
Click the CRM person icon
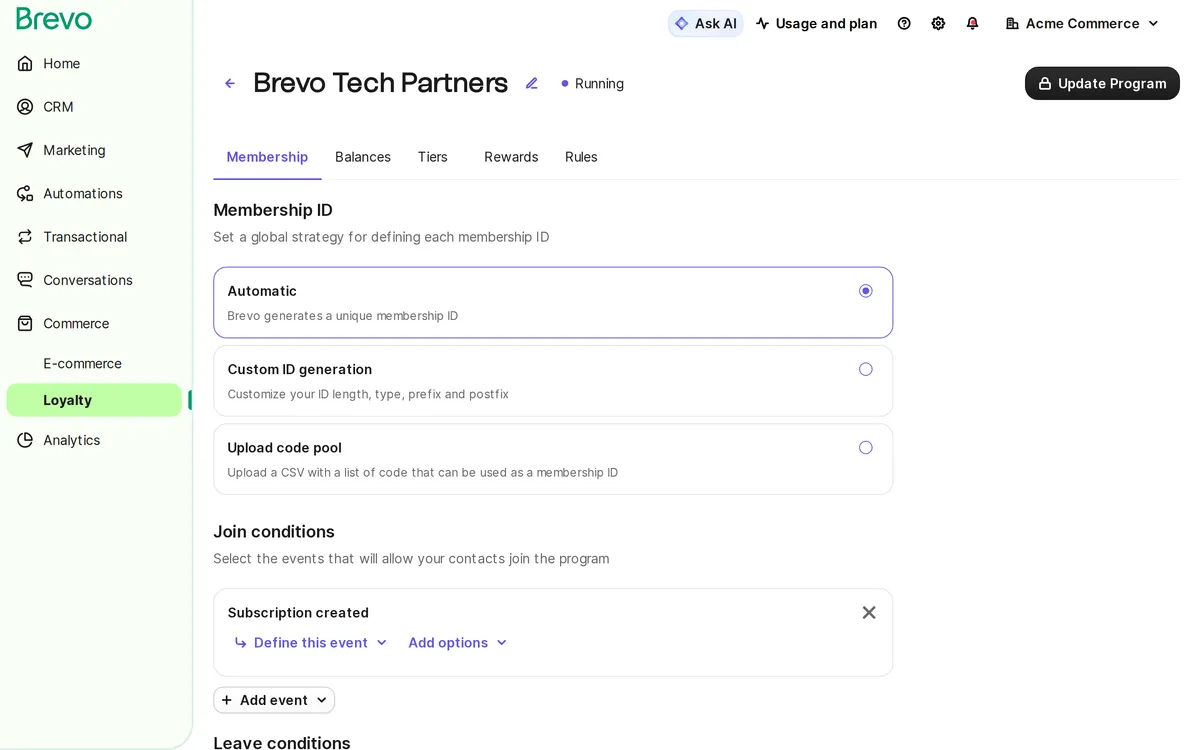pyautogui.click(x=25, y=107)
